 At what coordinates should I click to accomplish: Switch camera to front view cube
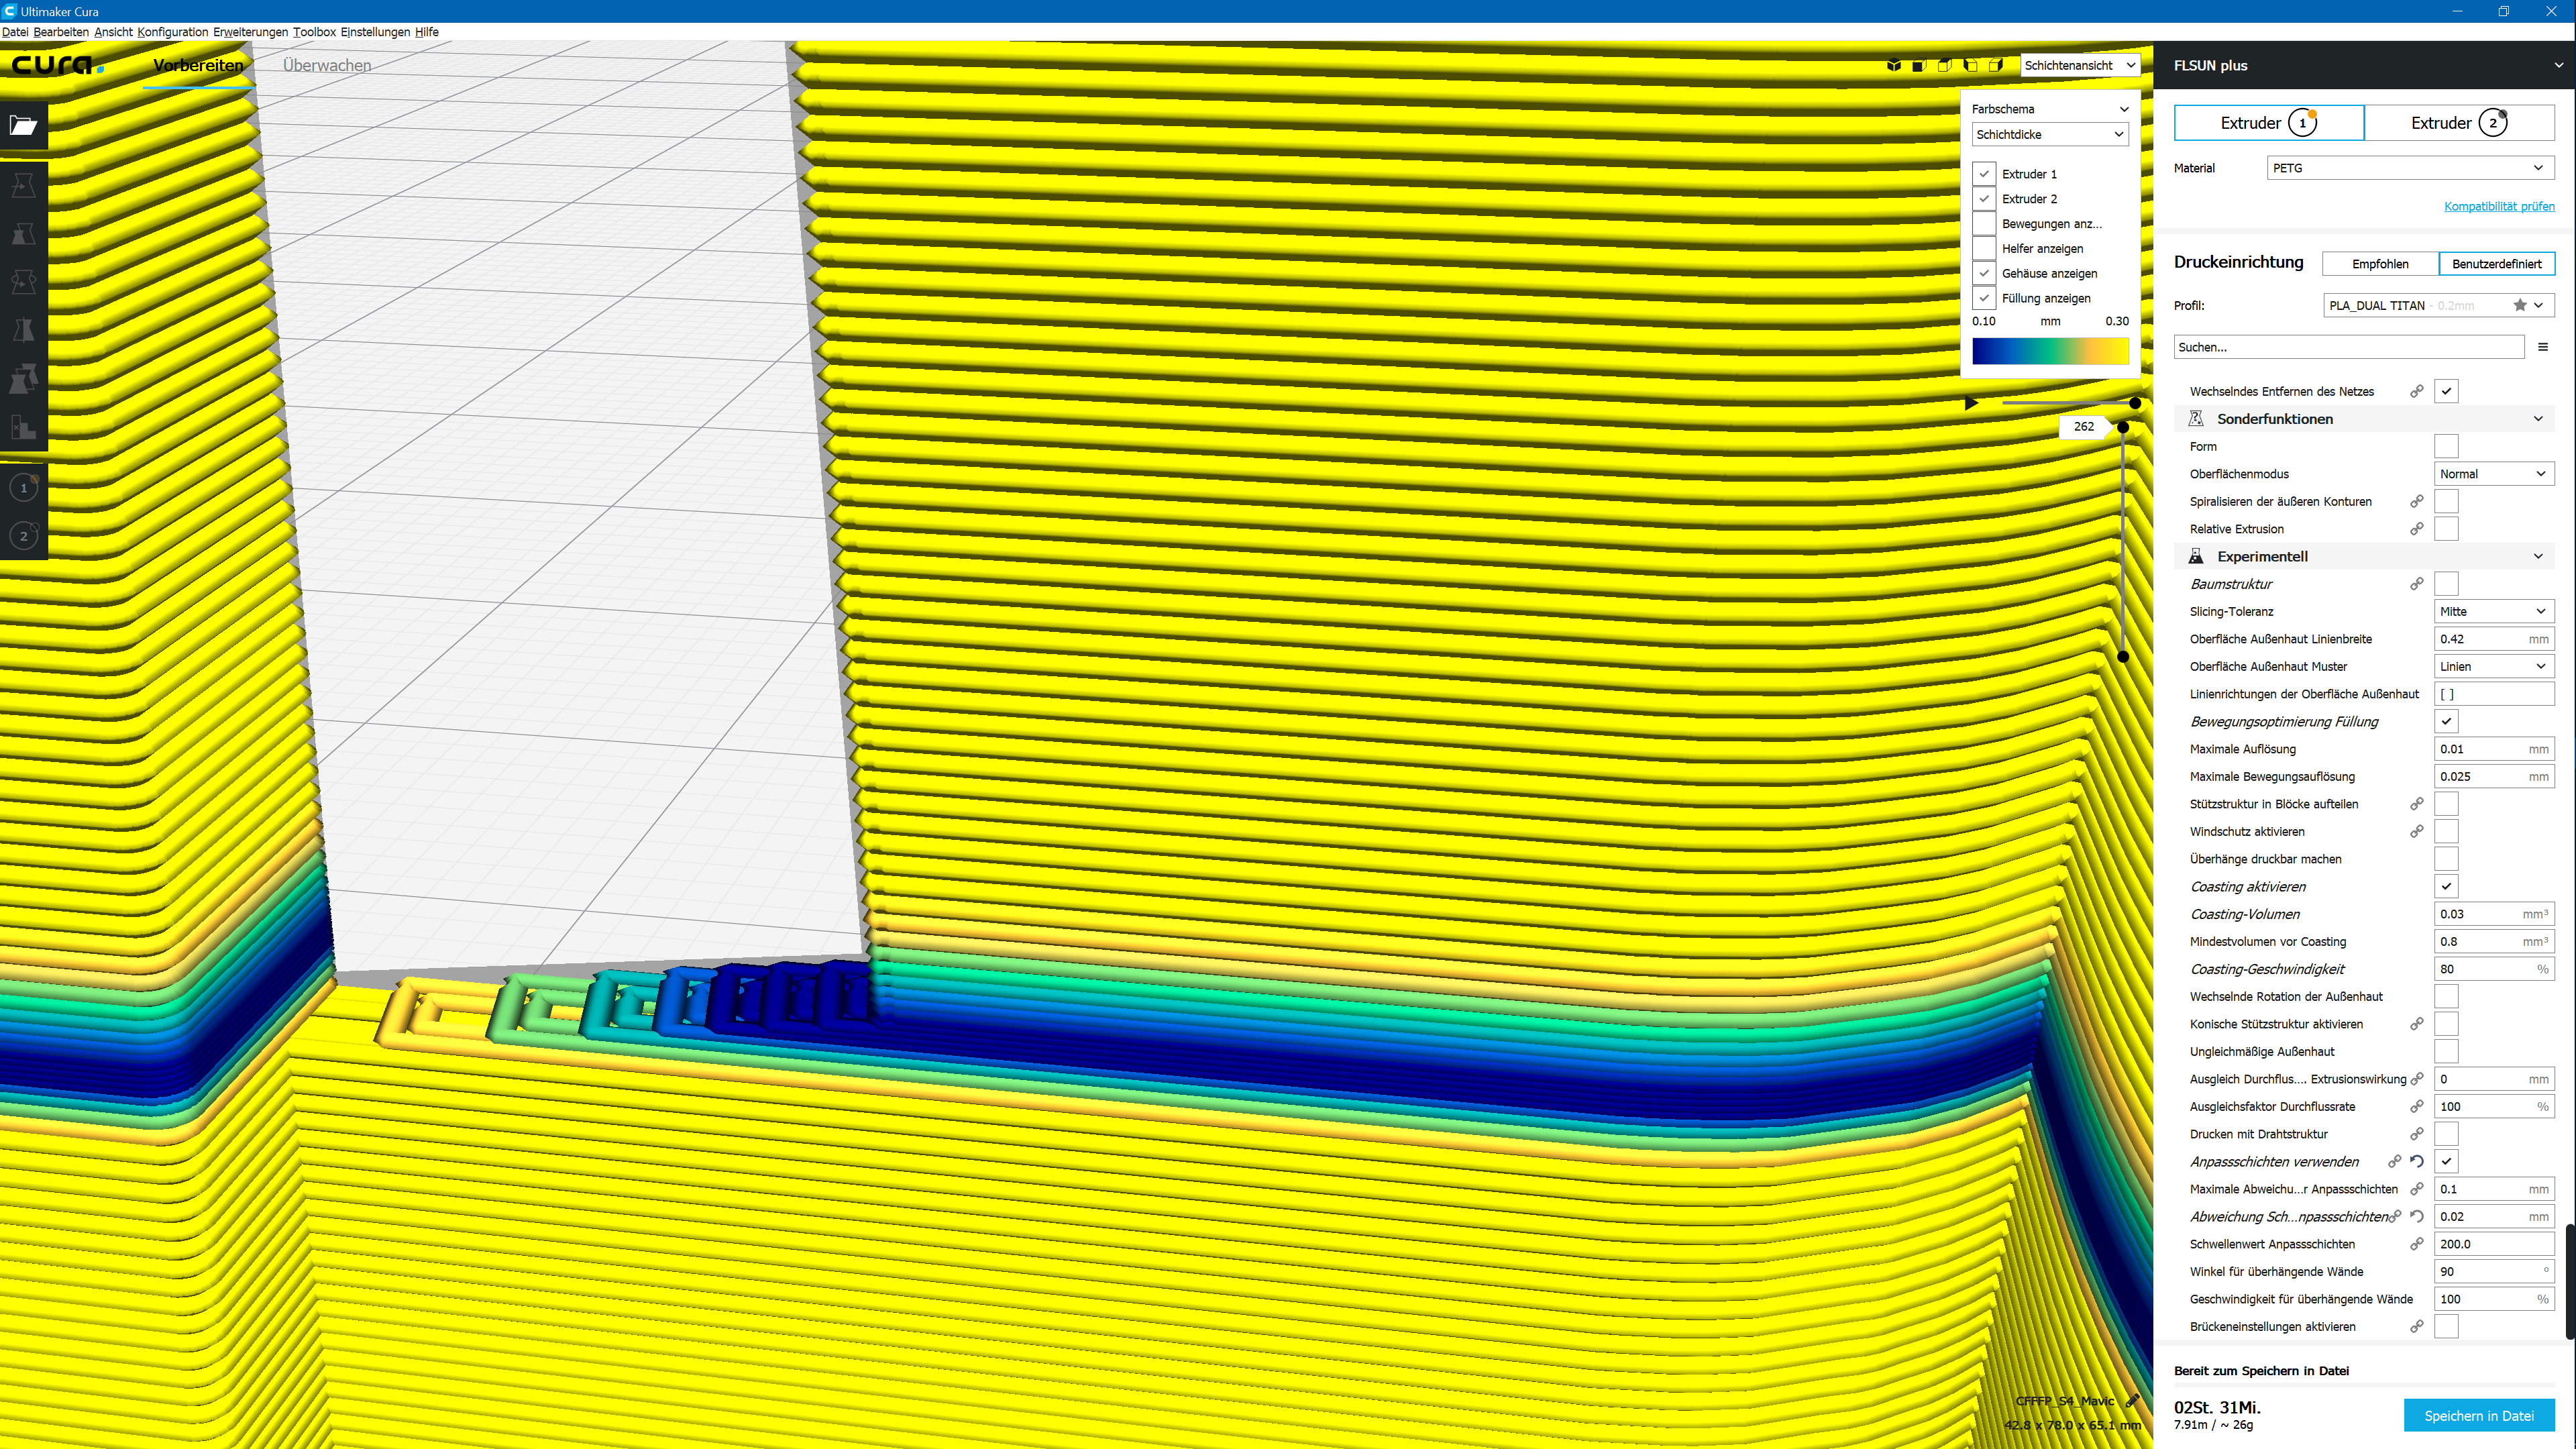1919,65
